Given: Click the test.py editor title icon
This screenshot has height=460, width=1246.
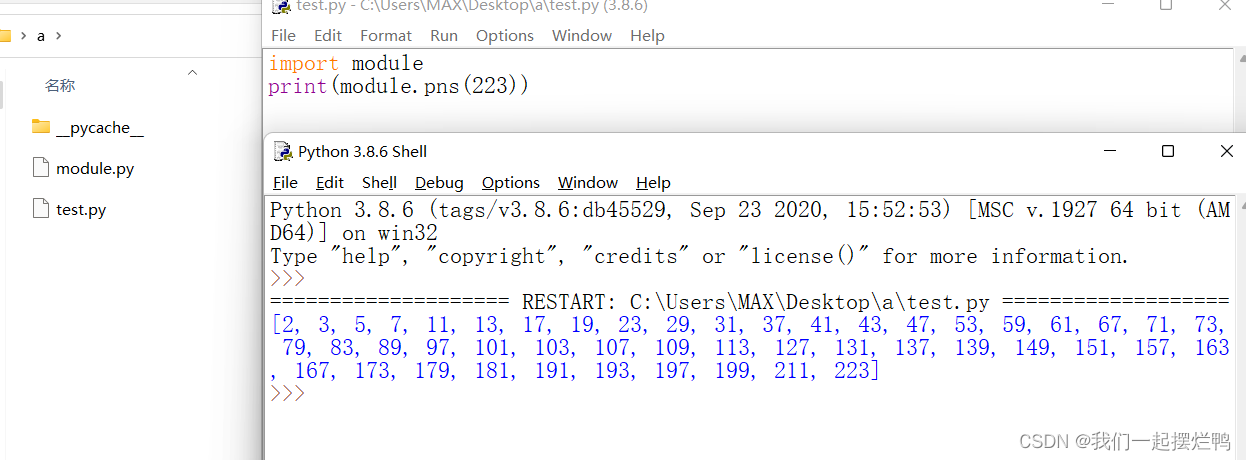Looking at the screenshot, I should [x=283, y=5].
